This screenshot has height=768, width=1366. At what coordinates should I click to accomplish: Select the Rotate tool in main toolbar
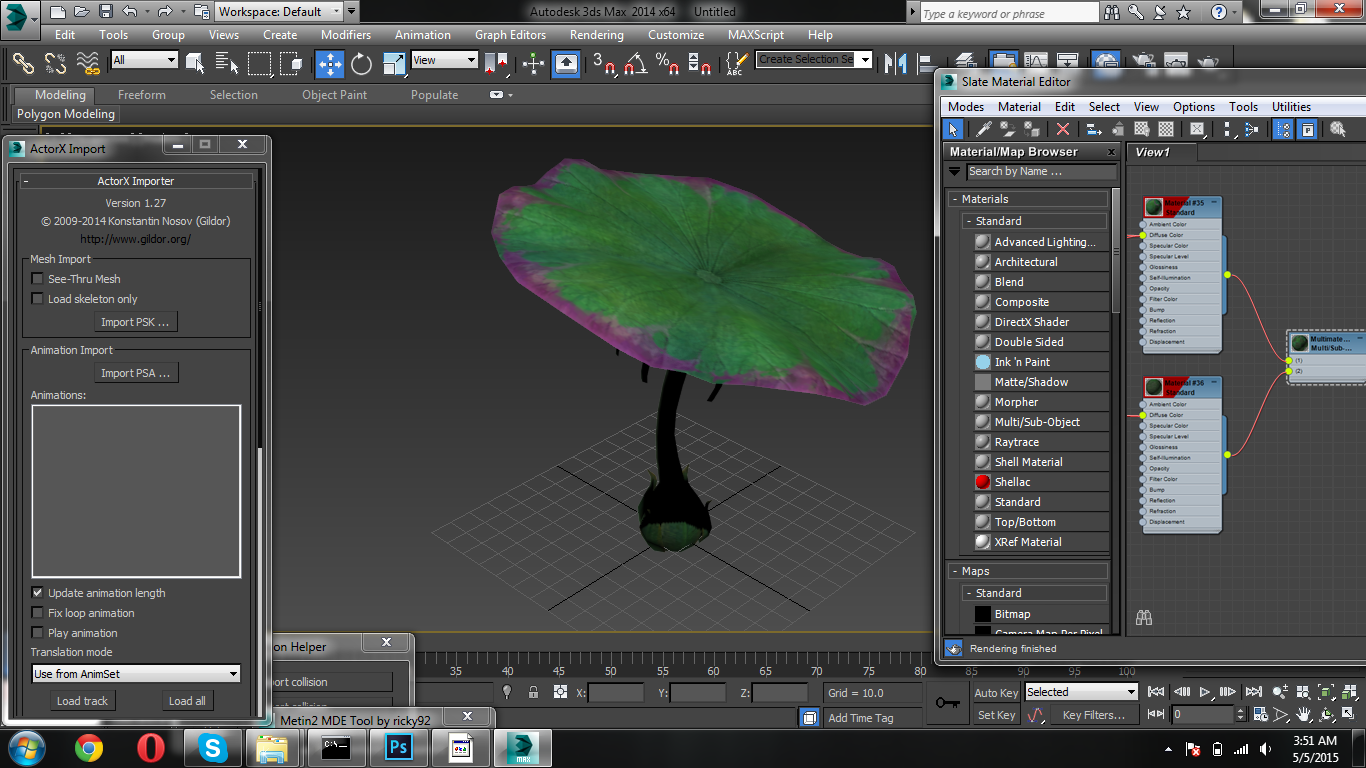pyautogui.click(x=362, y=65)
